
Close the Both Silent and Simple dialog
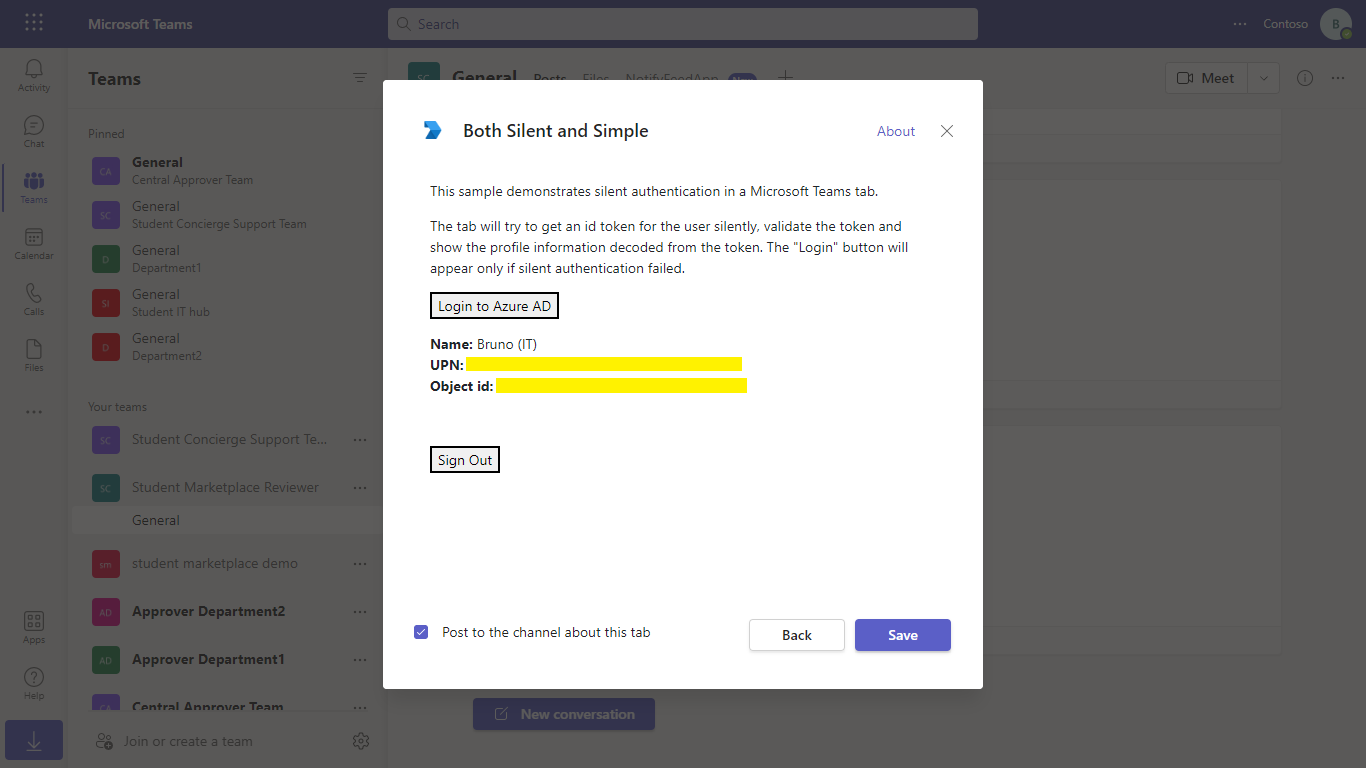coord(947,131)
